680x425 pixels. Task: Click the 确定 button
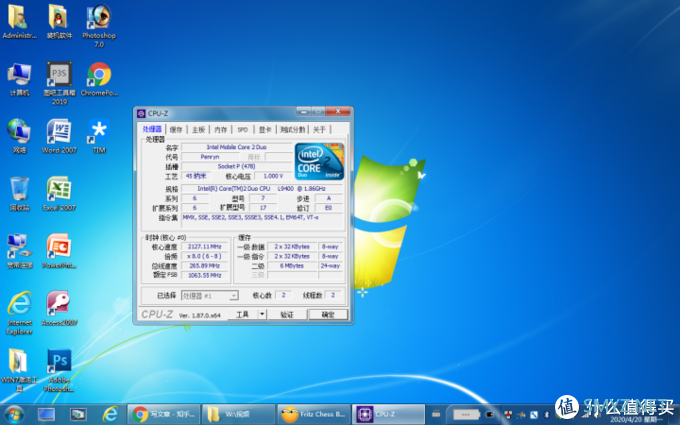click(328, 314)
